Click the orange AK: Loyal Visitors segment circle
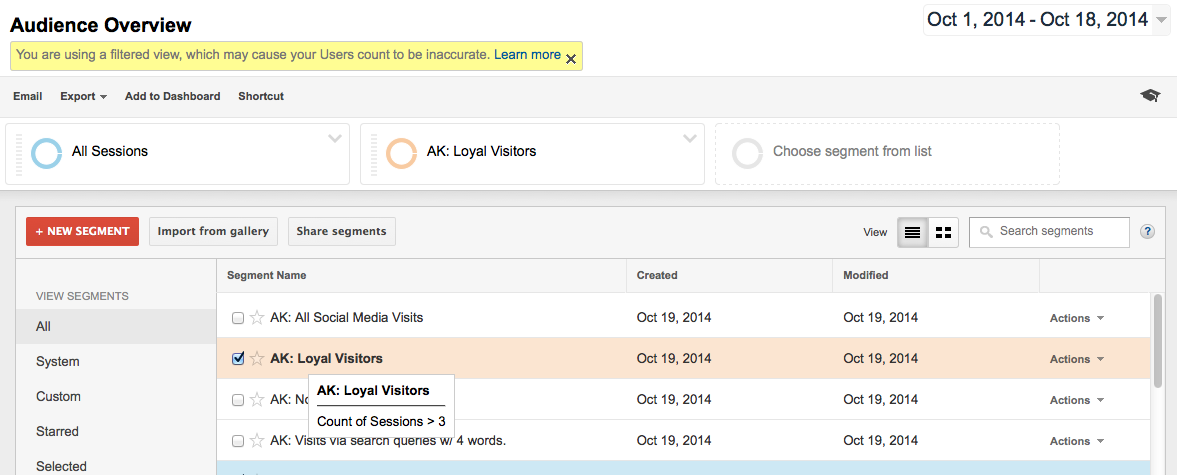 (401, 152)
